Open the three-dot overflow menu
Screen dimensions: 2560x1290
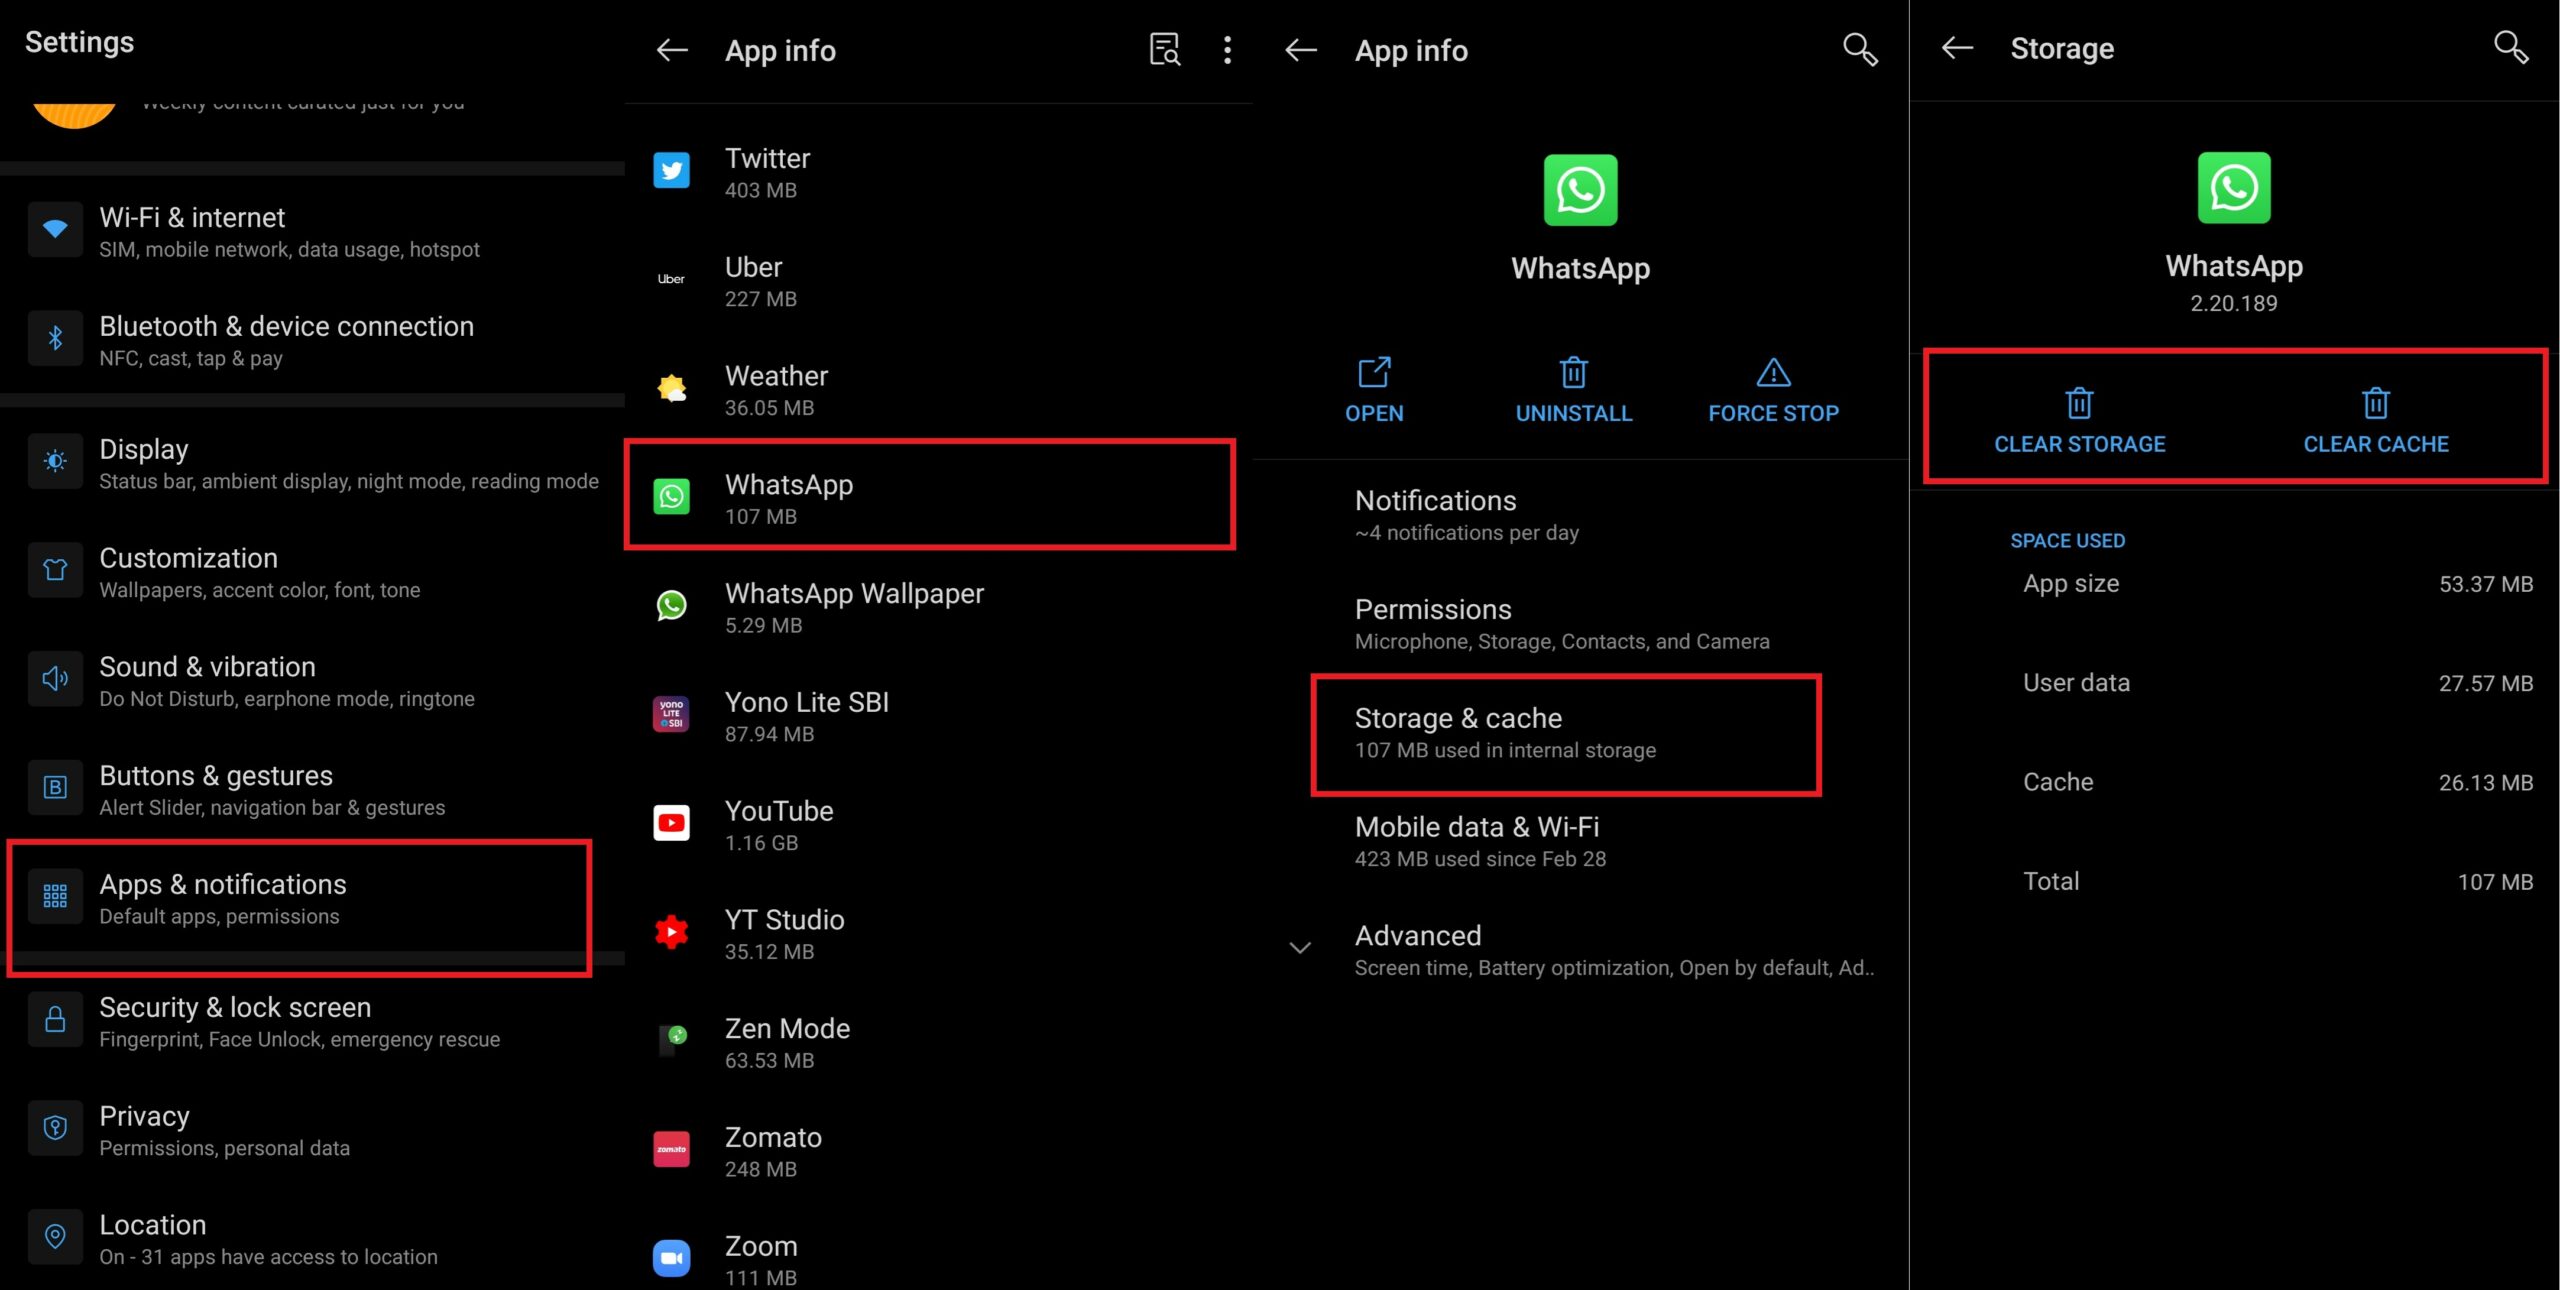1227,50
